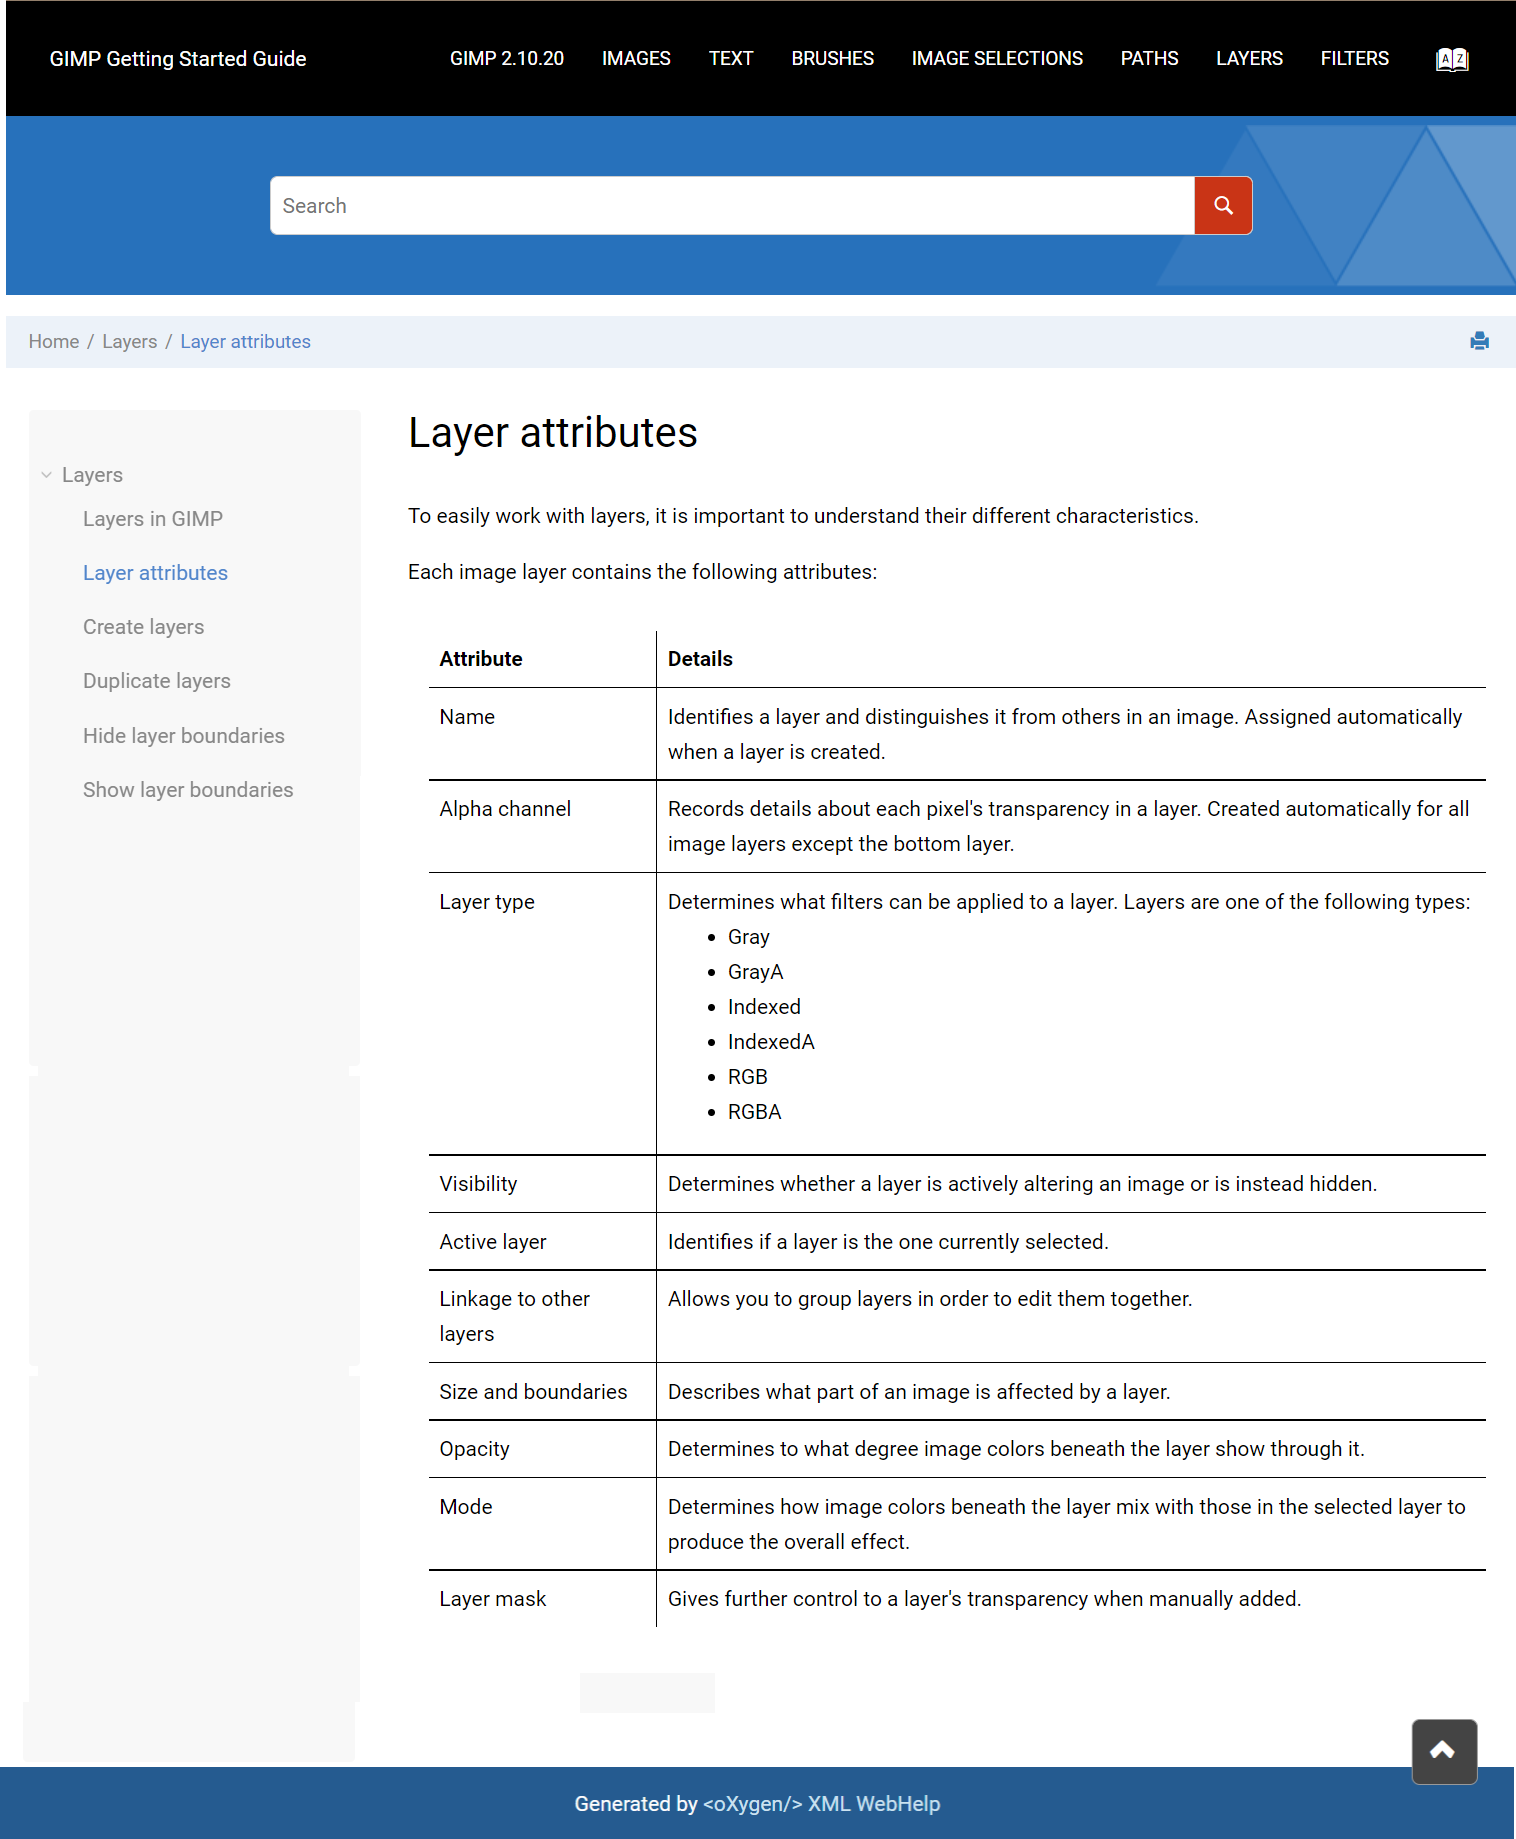
Task: Open Duplicate layers sidebar topic
Action: pyautogui.click(x=157, y=681)
